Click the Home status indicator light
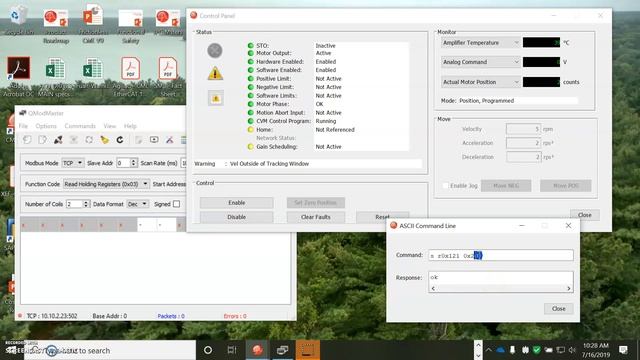 251,130
